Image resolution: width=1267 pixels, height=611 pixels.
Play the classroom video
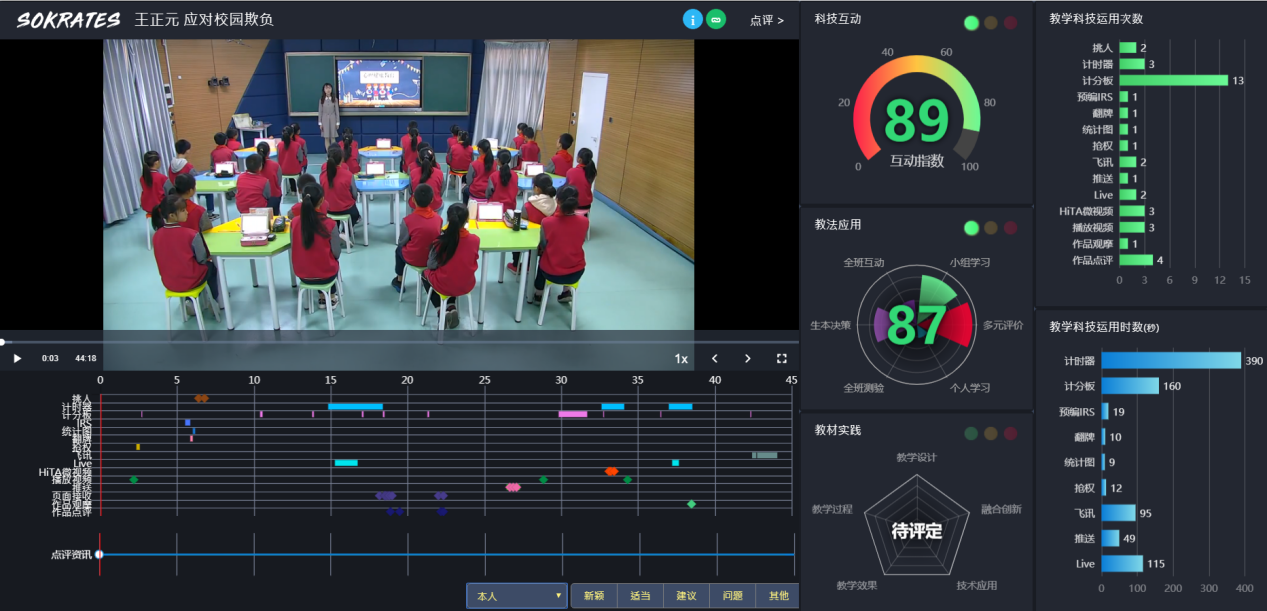17,358
